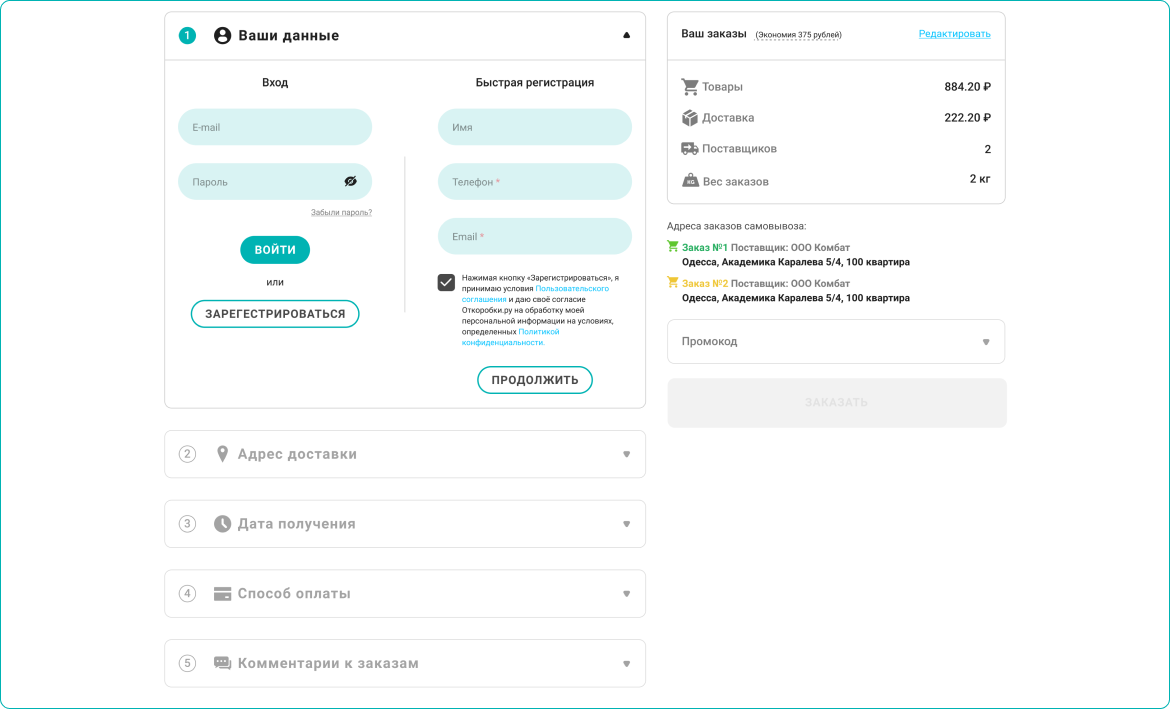Uncheck the user agreement consent checkbox
Image resolution: width=1170 pixels, height=709 pixels.
446,283
